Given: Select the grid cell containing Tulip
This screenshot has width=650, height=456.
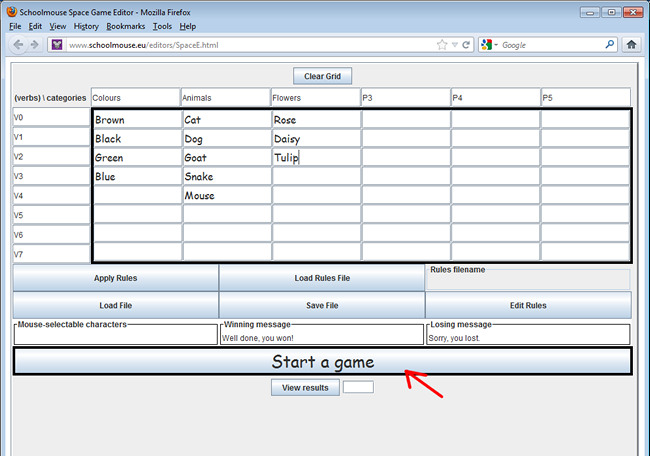Looking at the screenshot, I should coord(316,157).
